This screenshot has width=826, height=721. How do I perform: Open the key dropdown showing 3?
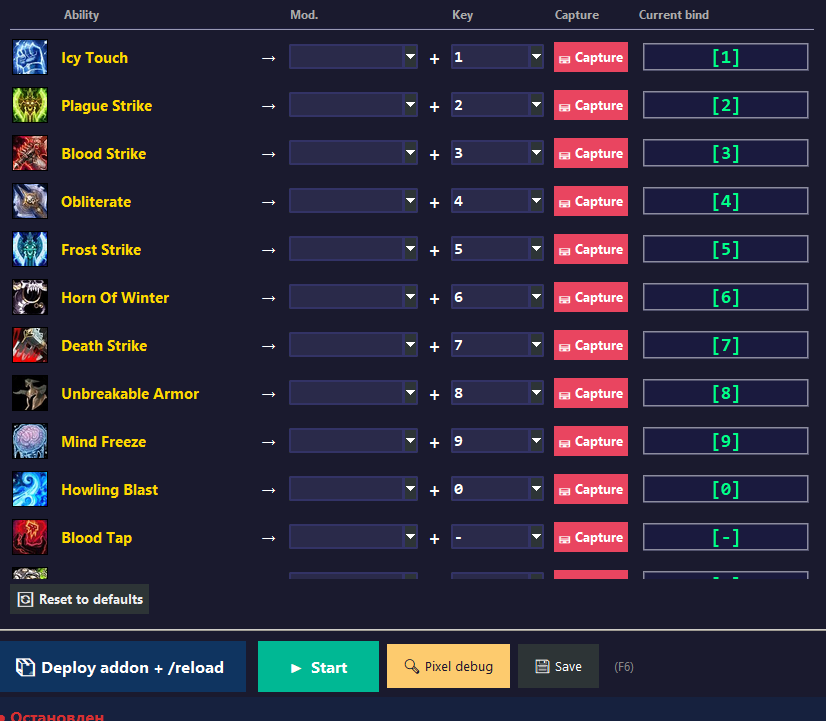click(497, 152)
